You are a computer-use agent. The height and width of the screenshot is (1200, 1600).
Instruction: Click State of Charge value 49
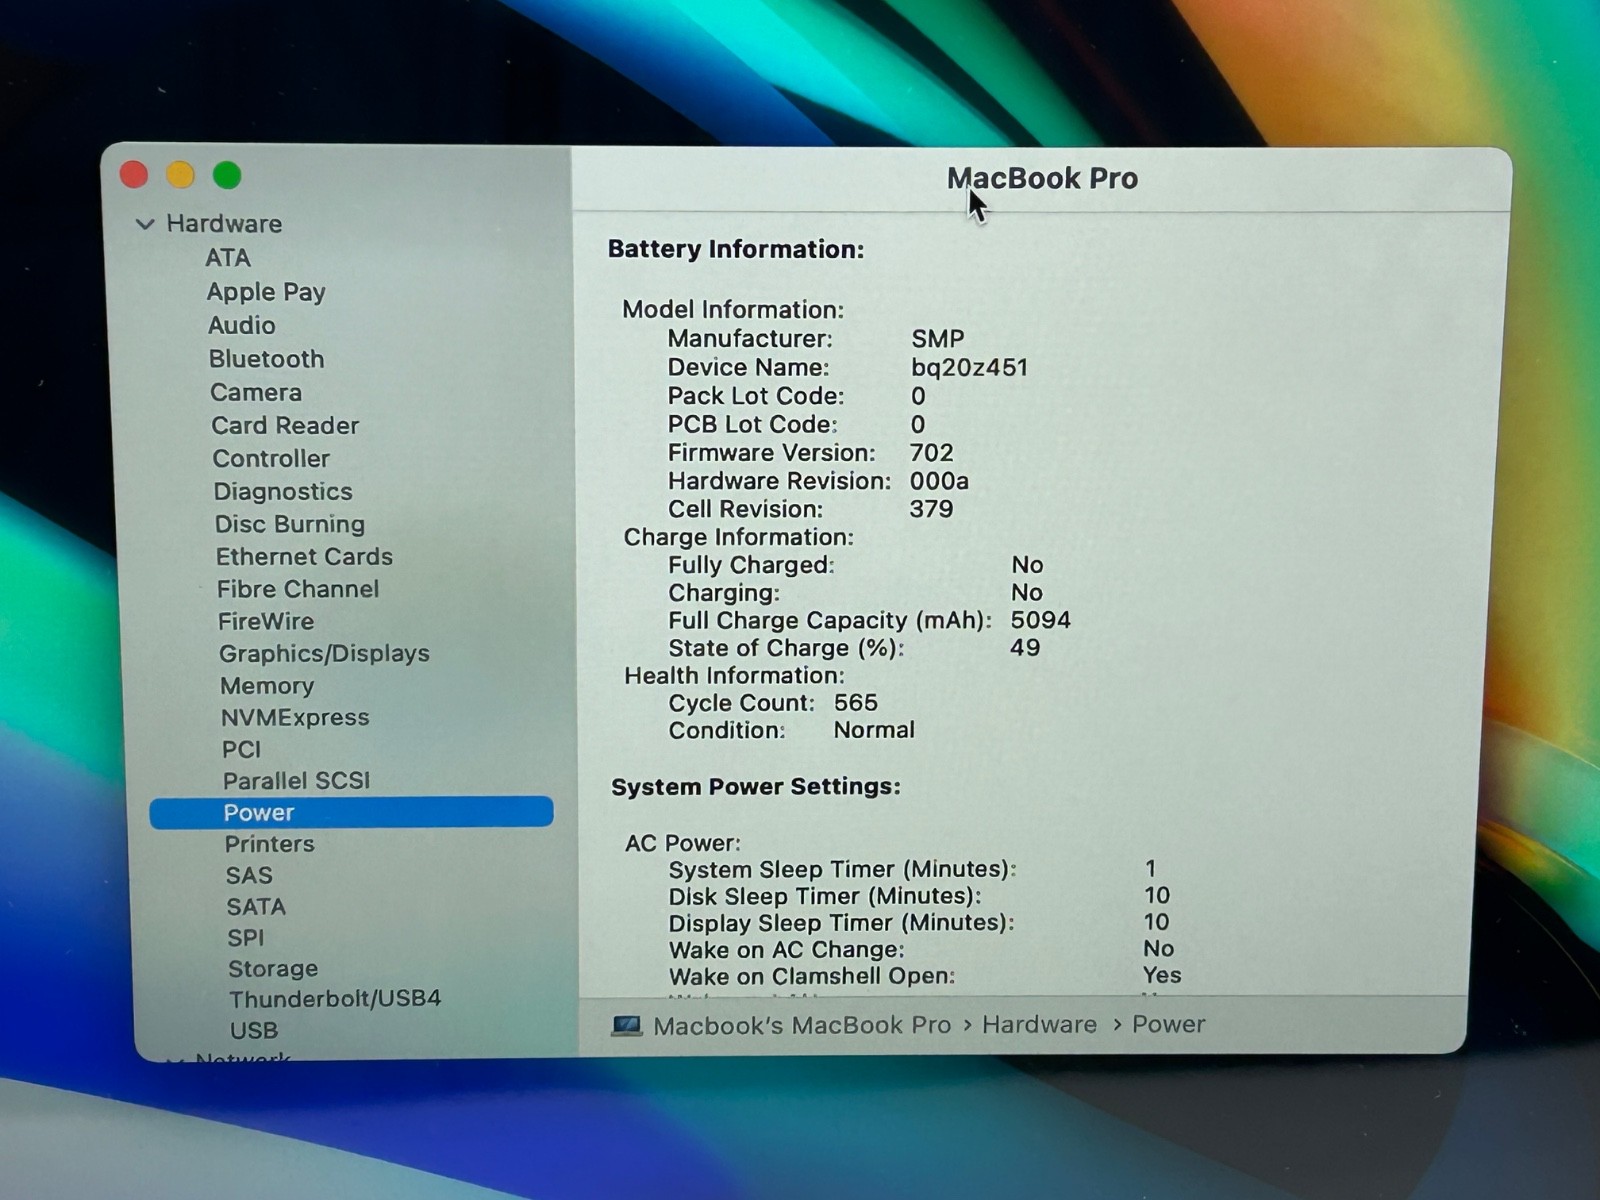(x=1025, y=647)
